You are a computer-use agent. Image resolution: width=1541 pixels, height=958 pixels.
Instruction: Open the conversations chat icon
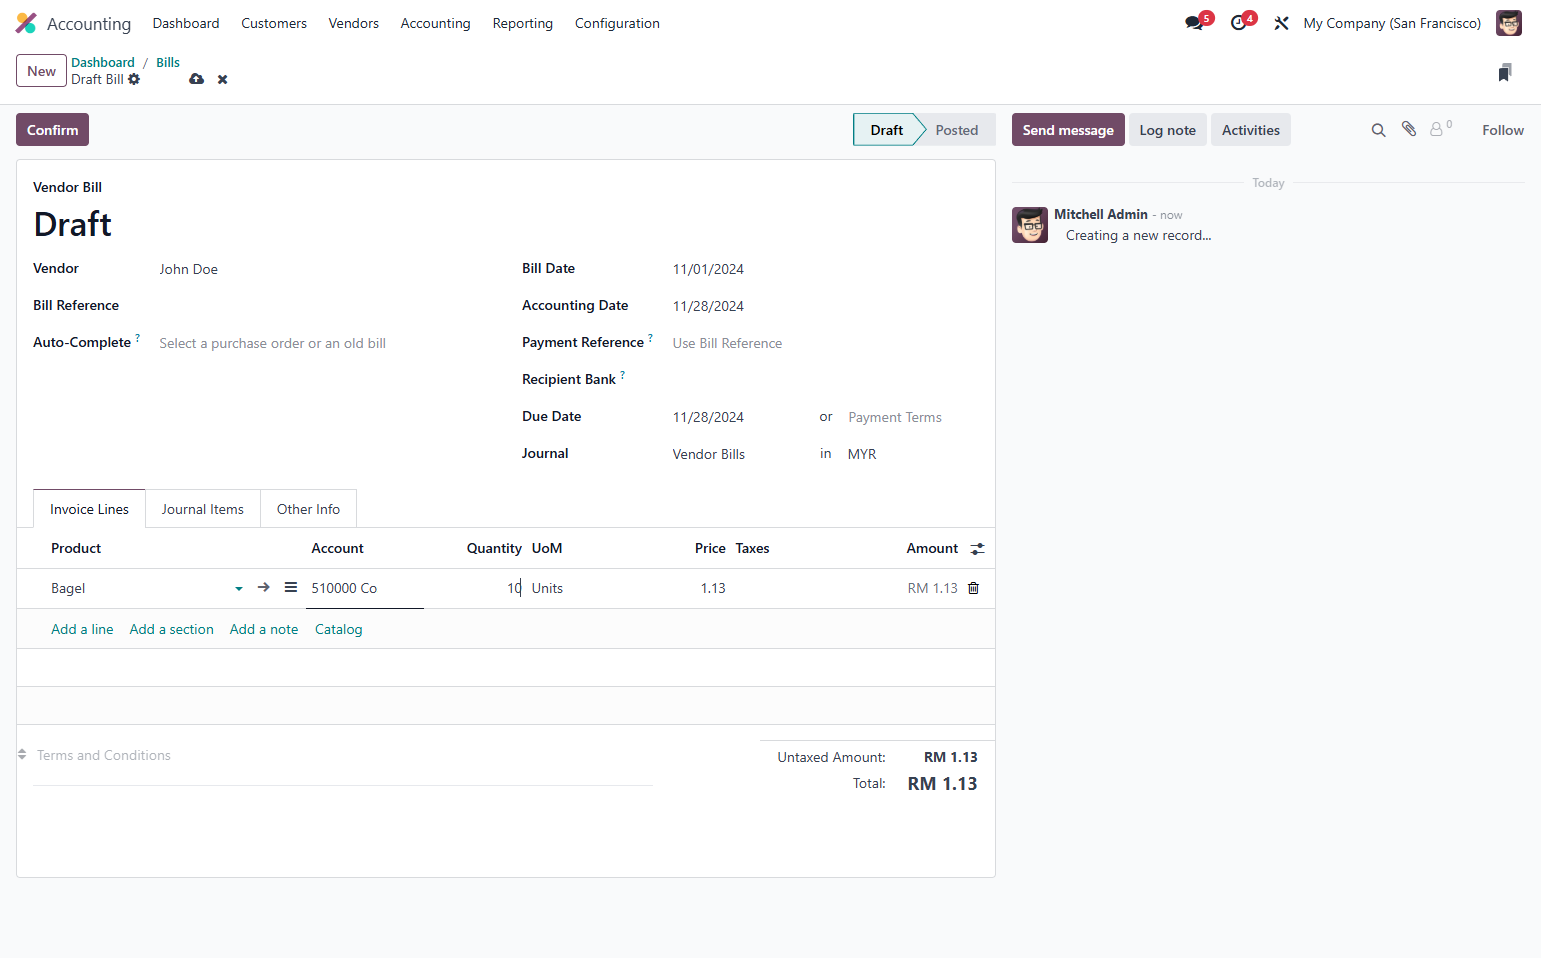pos(1194,23)
